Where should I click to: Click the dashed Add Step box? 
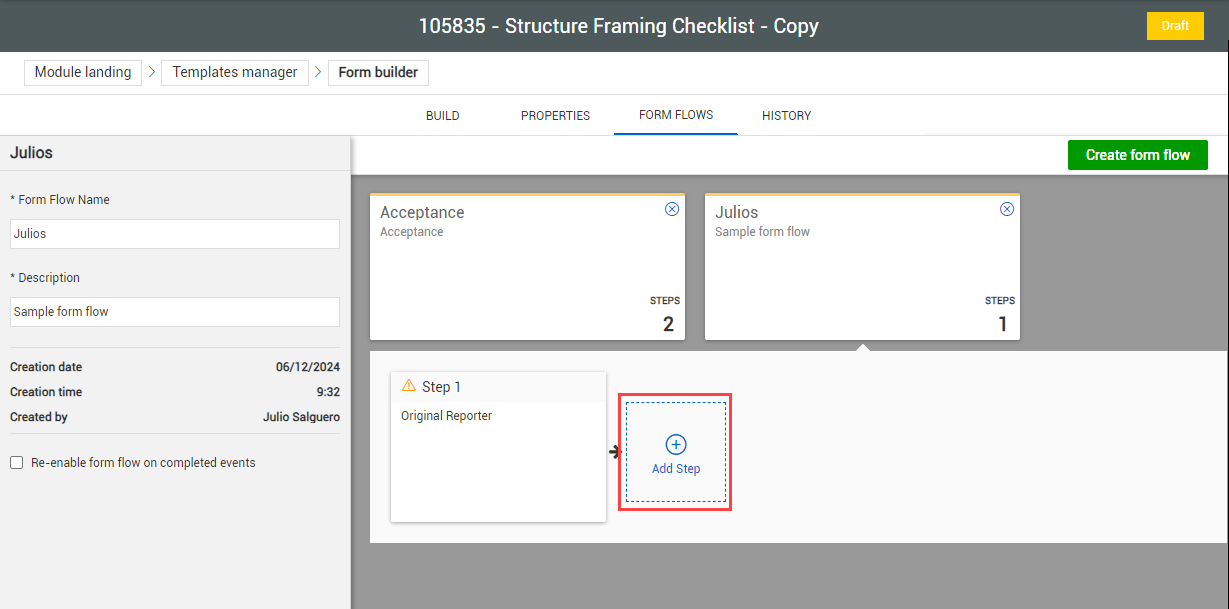675,452
